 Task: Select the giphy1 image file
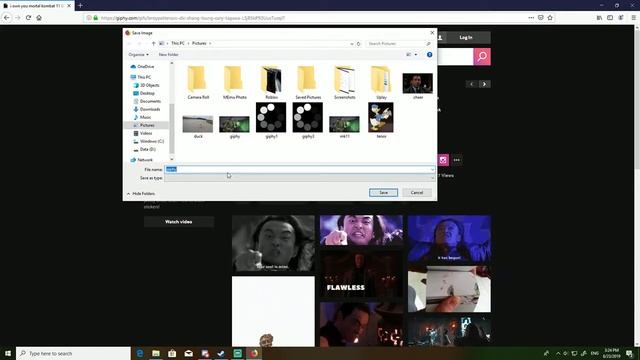(x=271, y=120)
